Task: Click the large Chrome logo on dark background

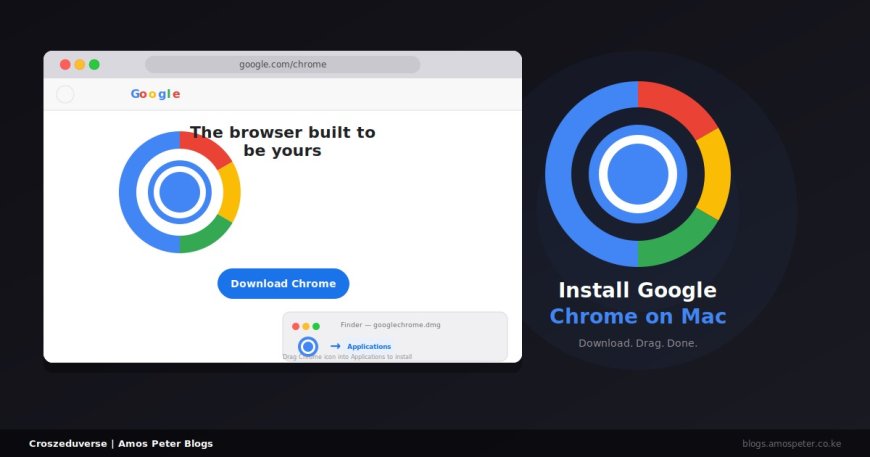Action: pyautogui.click(x=638, y=174)
